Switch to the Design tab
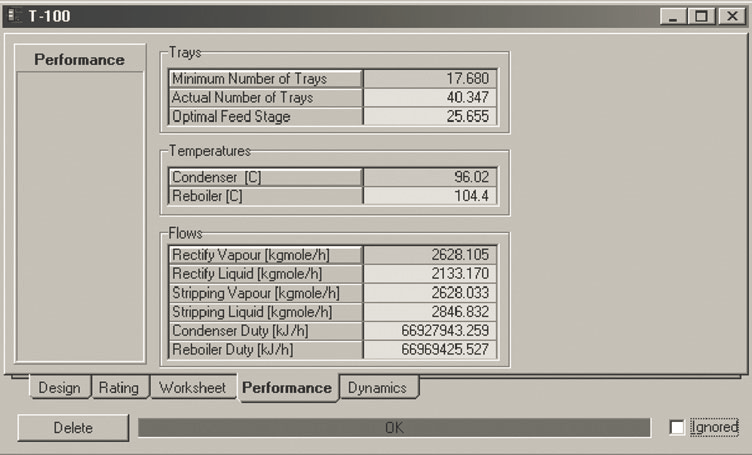This screenshot has width=752, height=455. (59, 388)
